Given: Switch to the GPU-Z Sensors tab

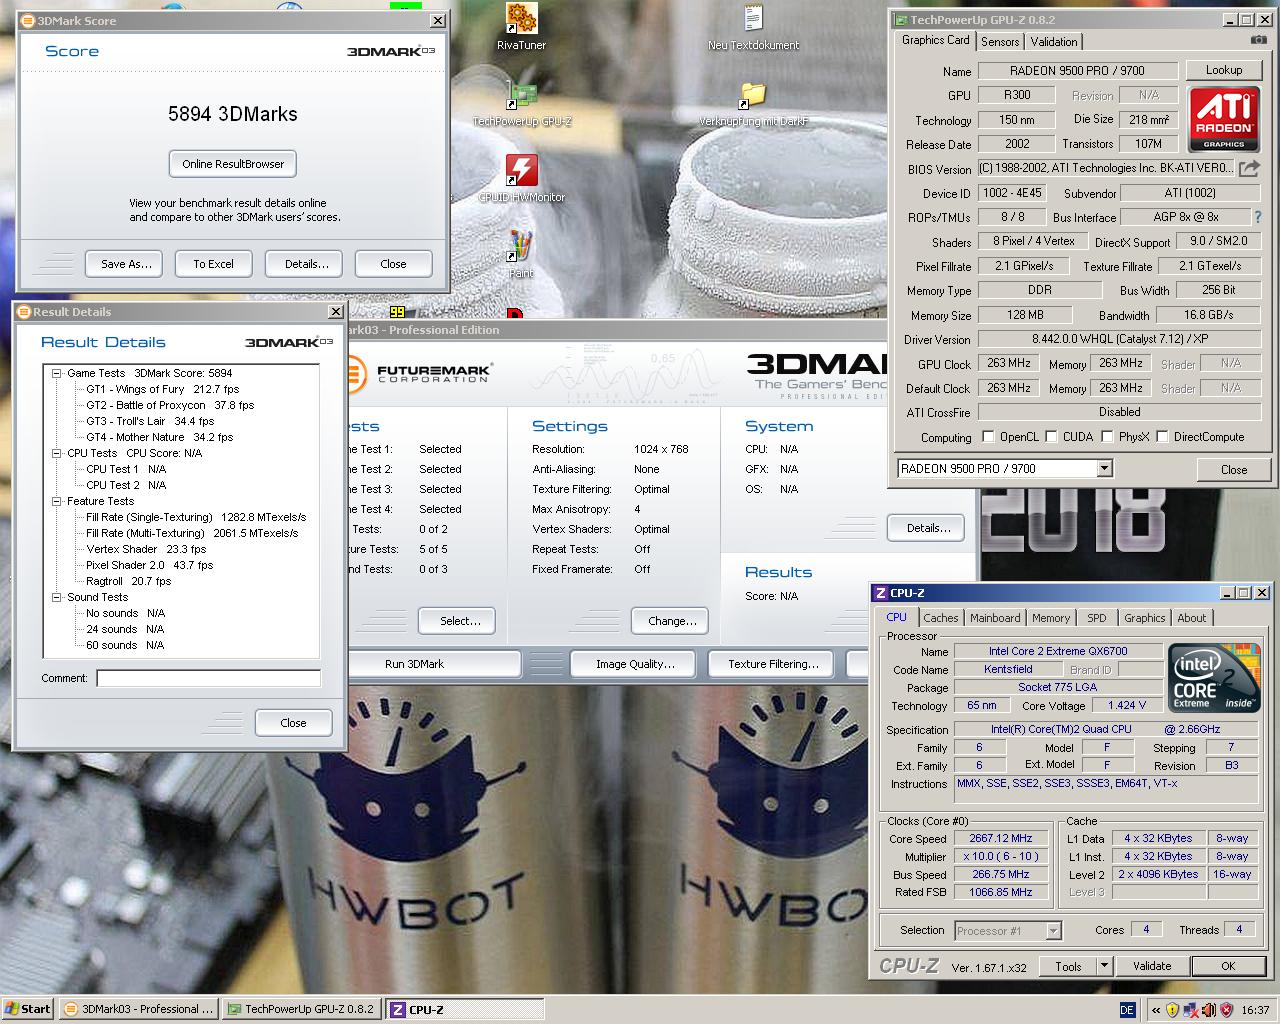Looking at the screenshot, I should (1000, 41).
